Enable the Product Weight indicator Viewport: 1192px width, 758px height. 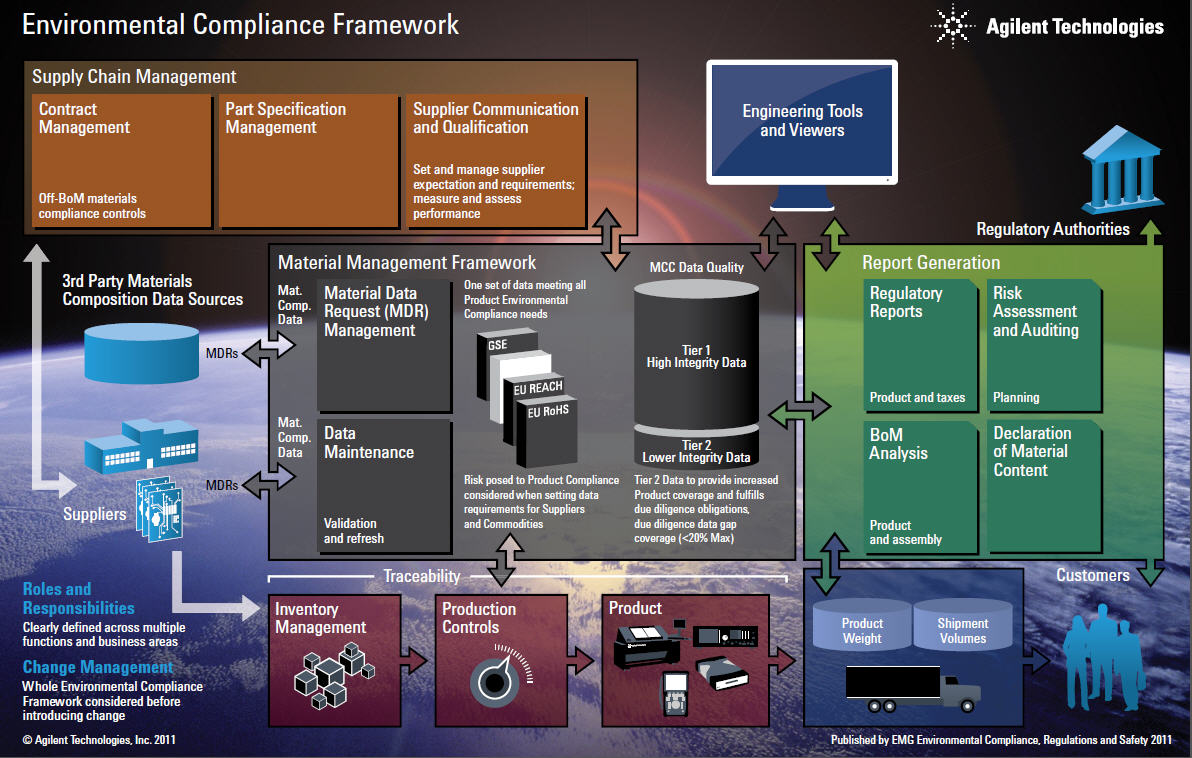861,624
